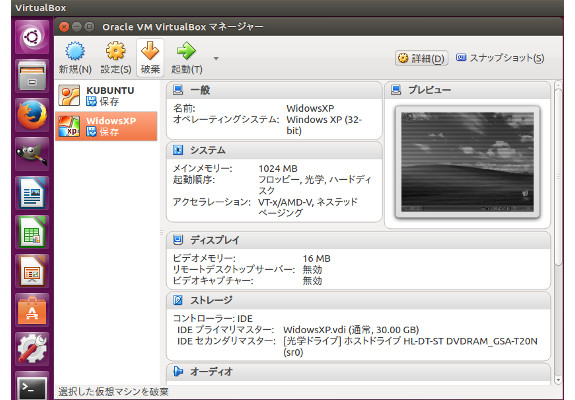The width and height of the screenshot is (575, 400).
Task: Open Ubuntu Software Center launcher icon
Action: (32, 310)
